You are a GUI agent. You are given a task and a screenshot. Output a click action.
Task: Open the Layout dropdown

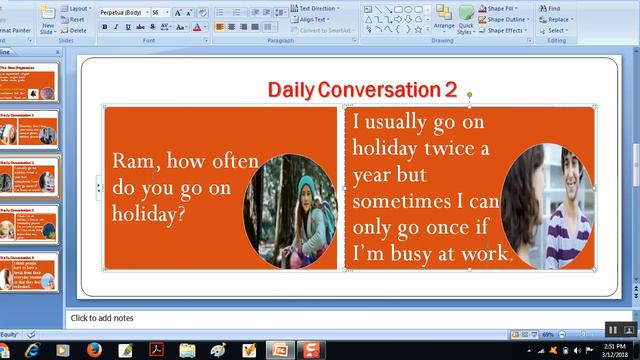click(76, 8)
